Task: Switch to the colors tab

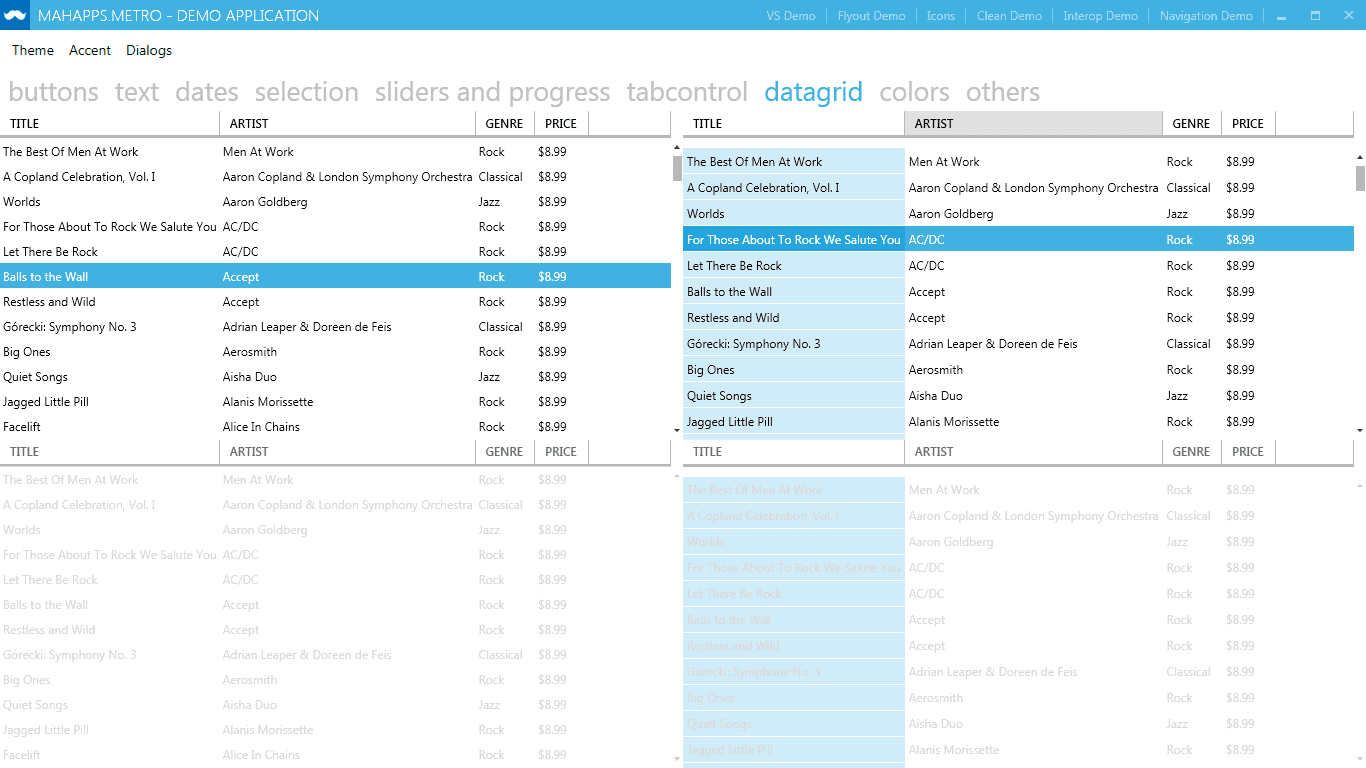Action: click(913, 92)
